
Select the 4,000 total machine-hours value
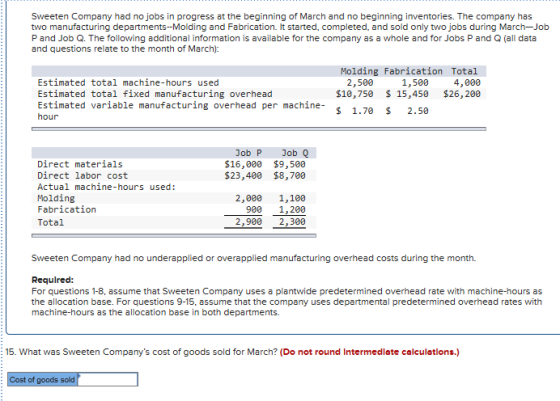tap(467, 83)
